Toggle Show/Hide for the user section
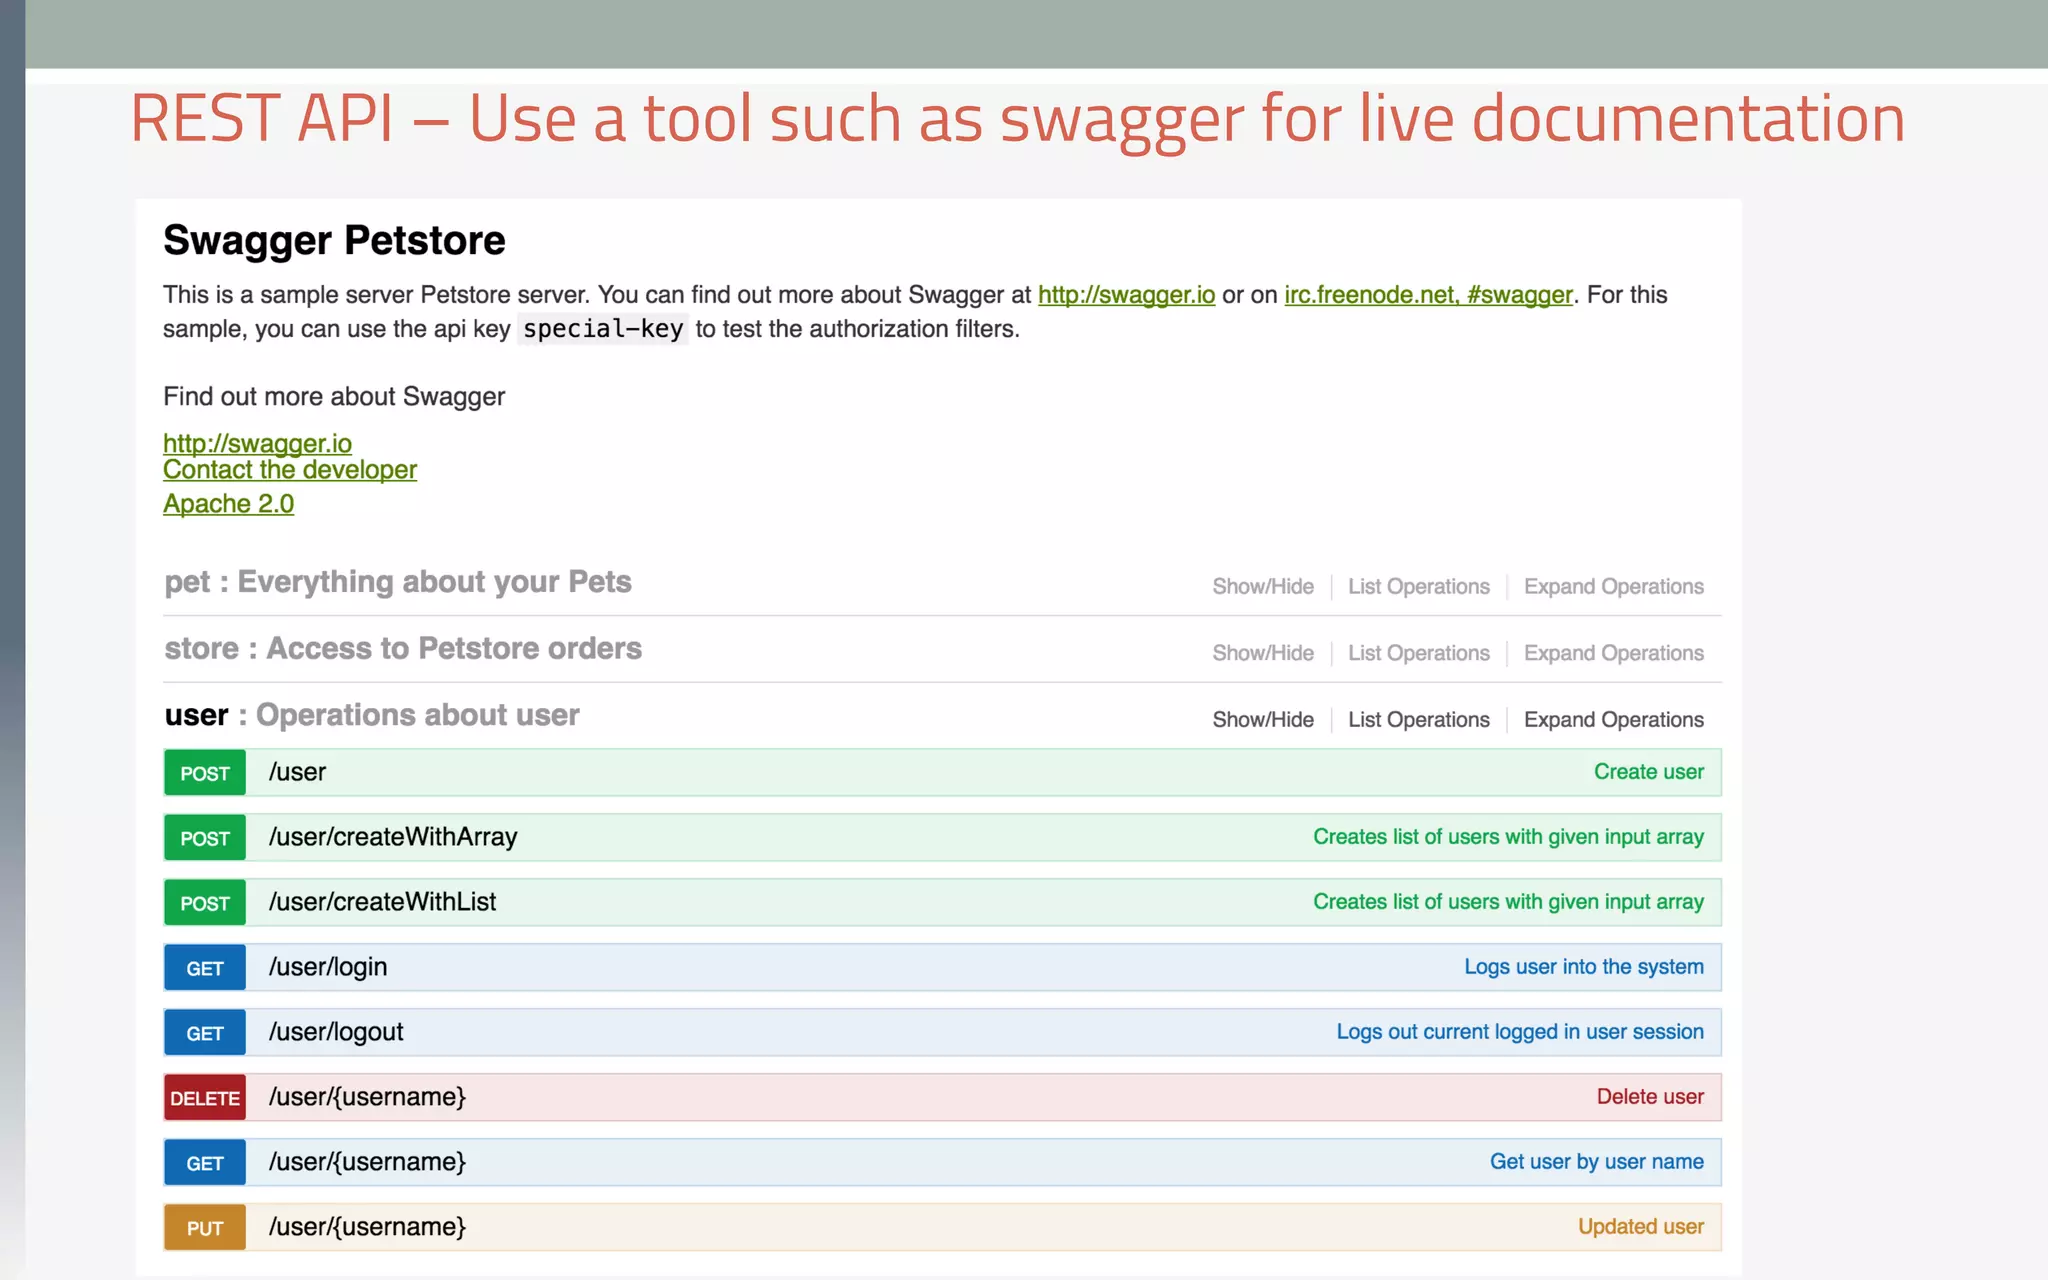 coord(1262,720)
